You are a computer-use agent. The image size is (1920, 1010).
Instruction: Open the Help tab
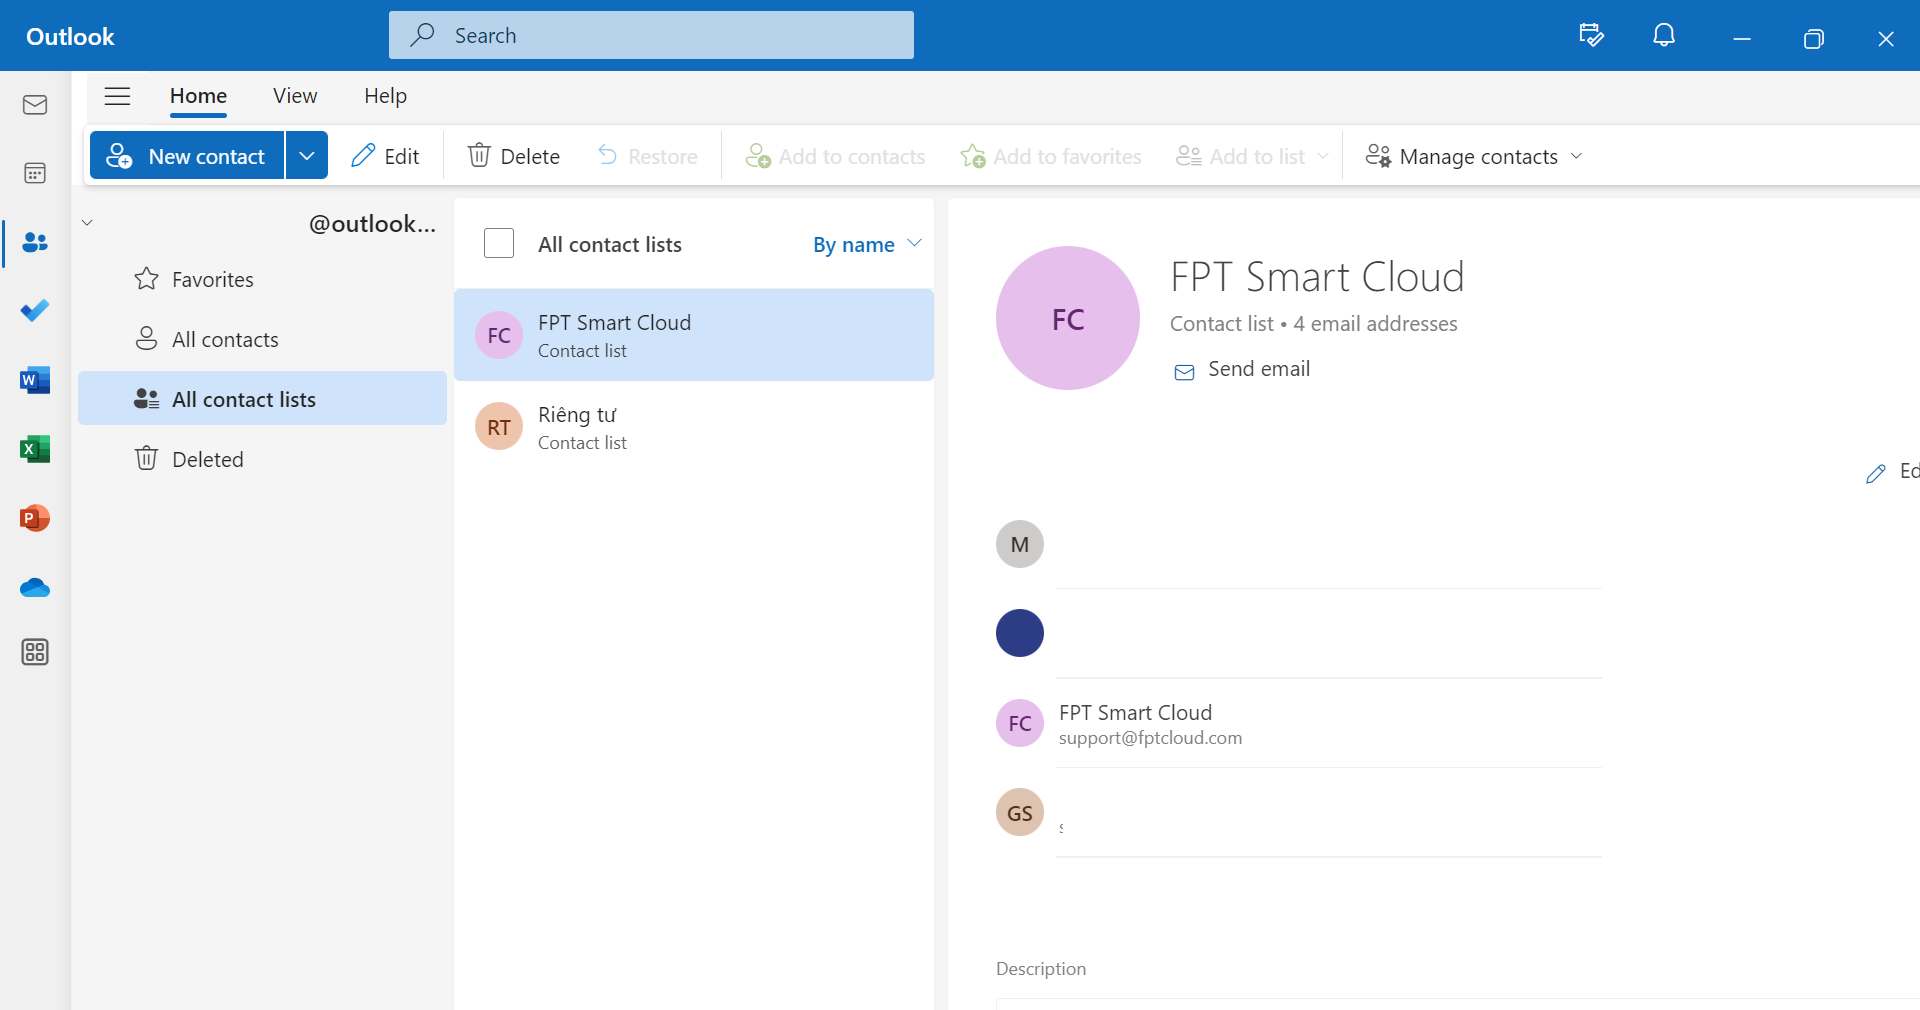(385, 96)
